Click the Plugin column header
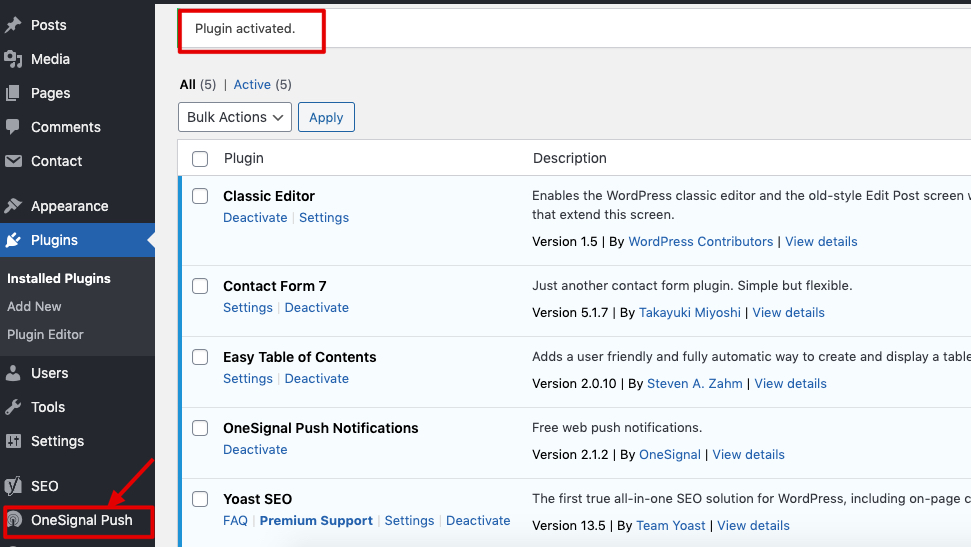 coord(244,158)
